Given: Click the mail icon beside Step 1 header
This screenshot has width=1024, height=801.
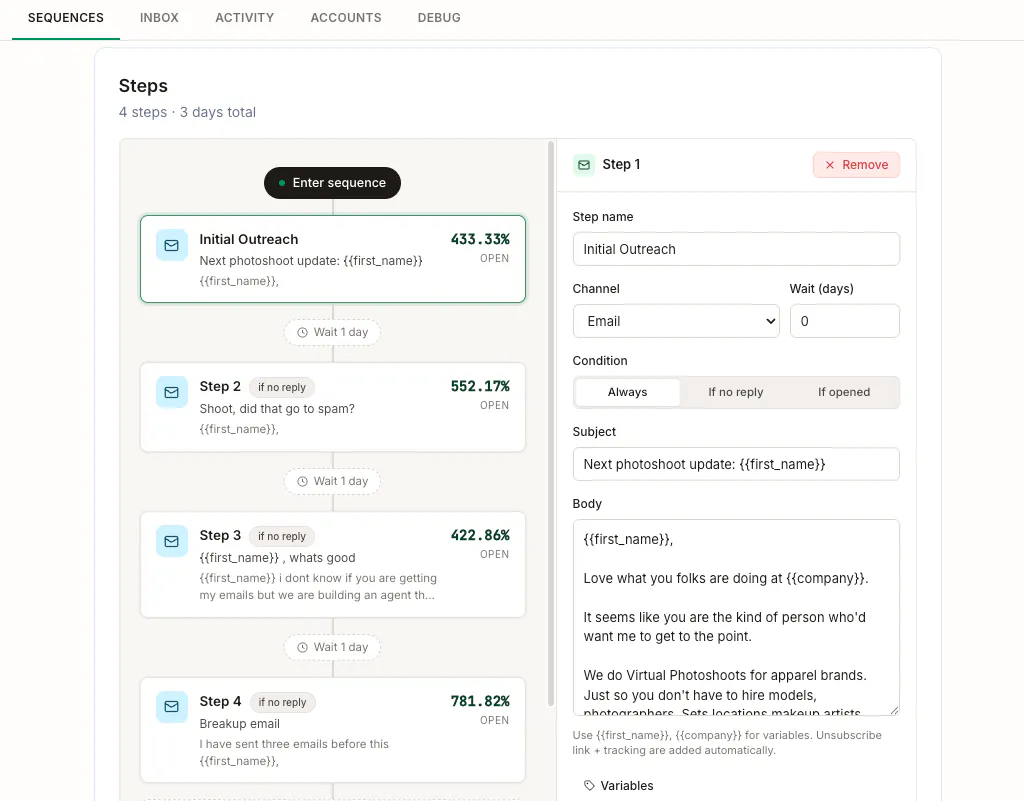Looking at the screenshot, I should tap(584, 165).
